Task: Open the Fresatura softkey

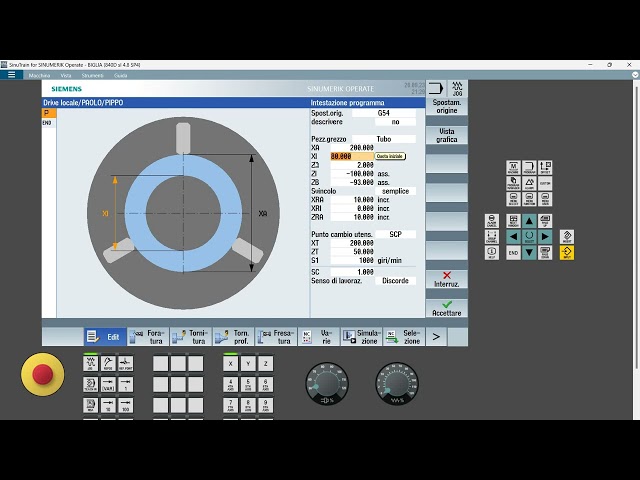Action: pyautogui.click(x=276, y=337)
